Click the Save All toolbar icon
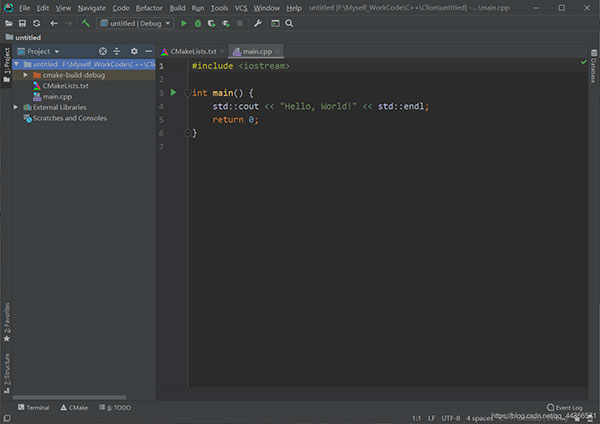The height and width of the screenshot is (424, 600). click(22, 22)
